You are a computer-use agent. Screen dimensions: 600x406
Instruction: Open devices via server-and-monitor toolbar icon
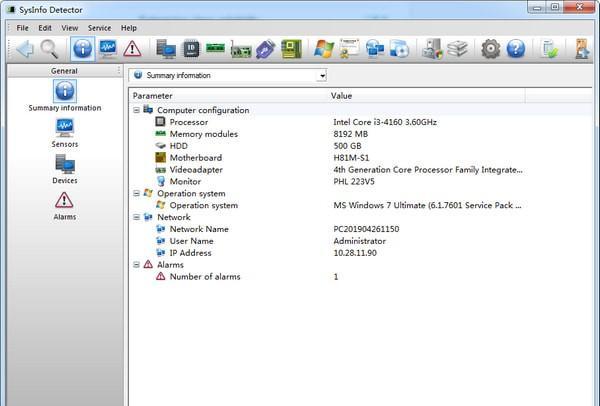point(166,49)
